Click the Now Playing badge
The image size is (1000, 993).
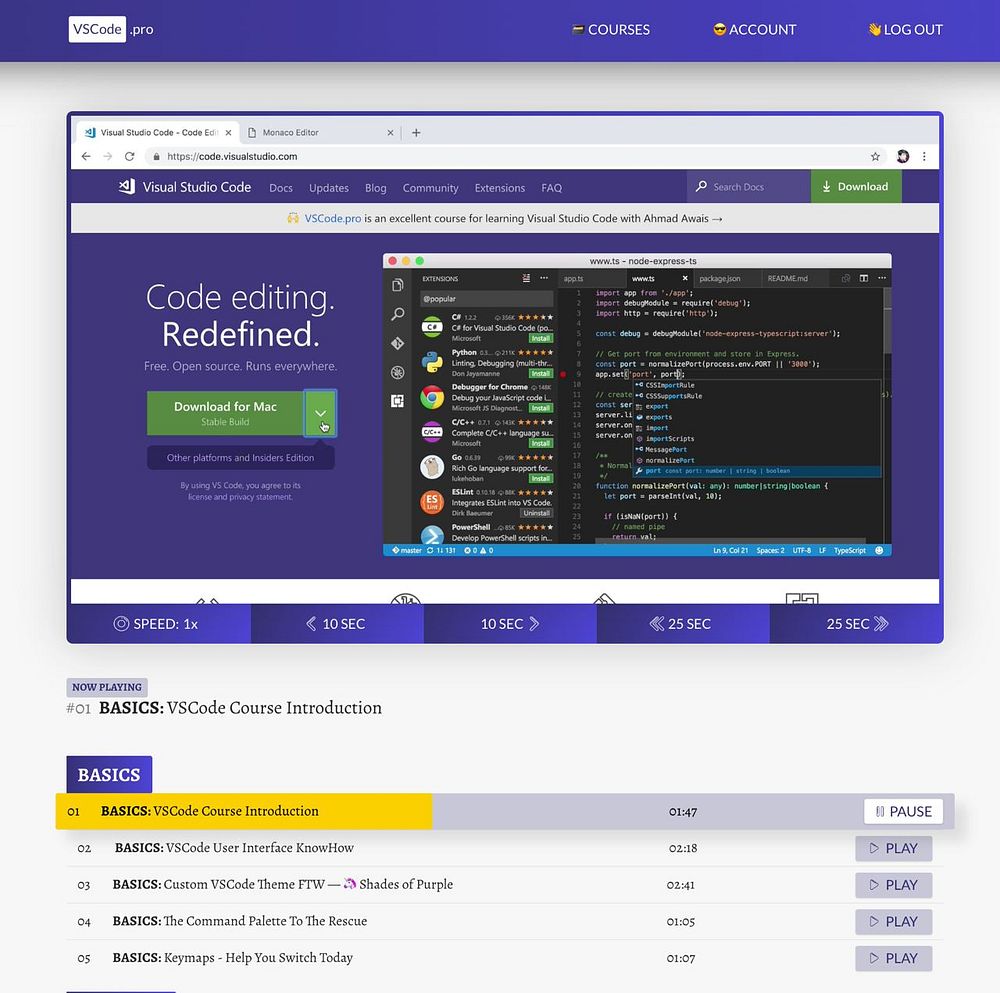(x=107, y=687)
